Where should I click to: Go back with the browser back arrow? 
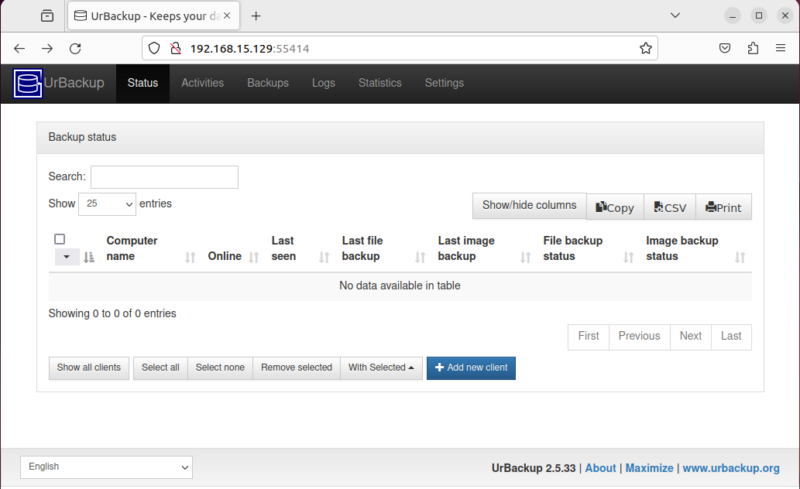(19, 48)
